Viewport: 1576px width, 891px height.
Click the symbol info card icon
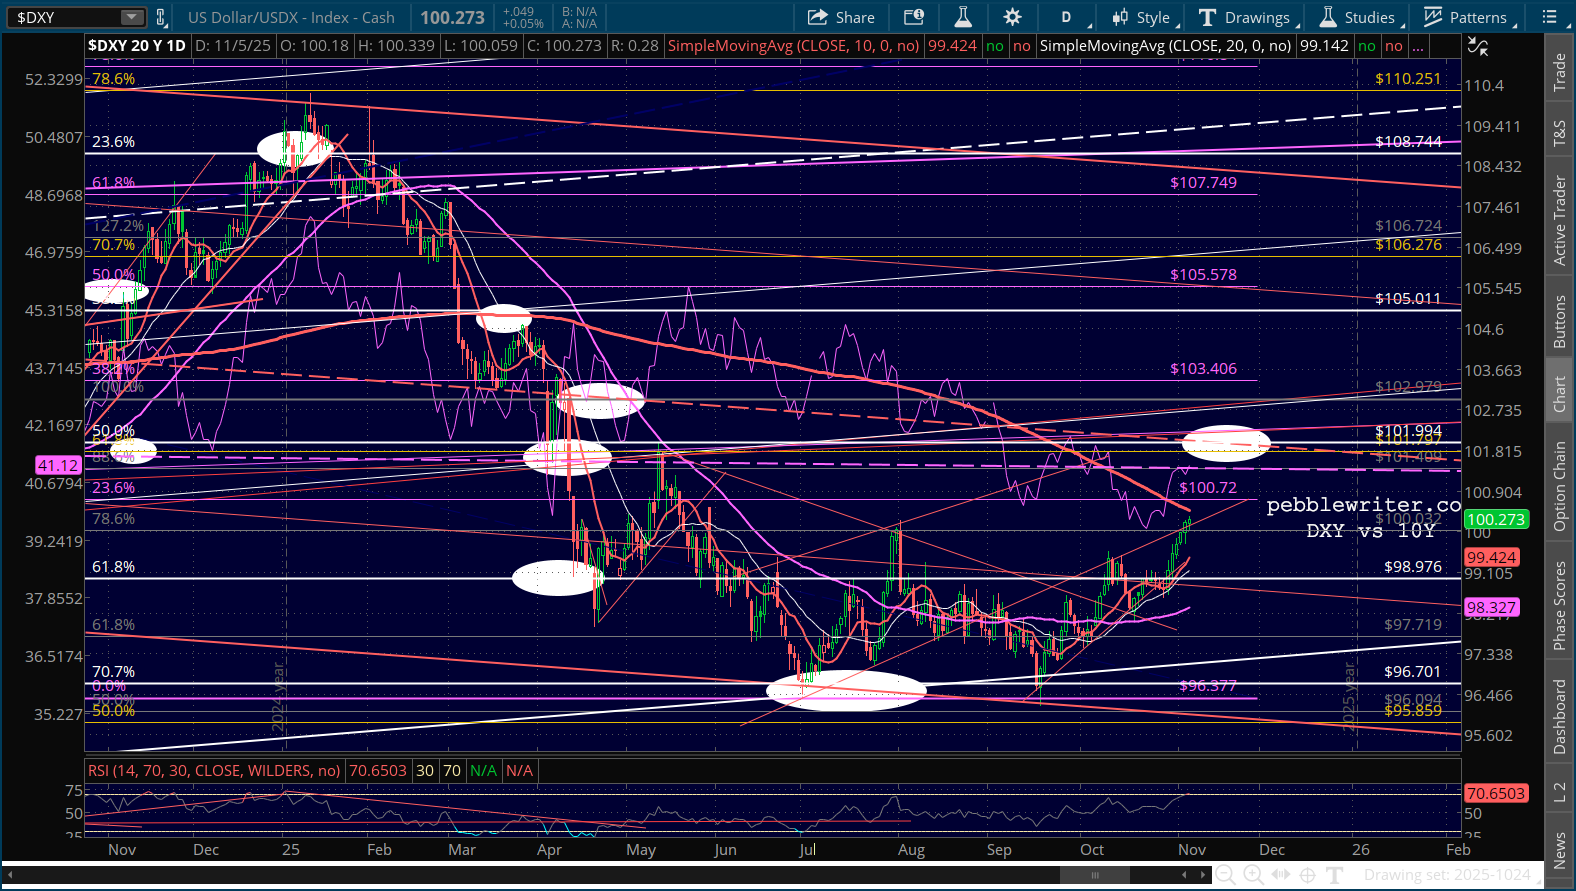pos(914,17)
